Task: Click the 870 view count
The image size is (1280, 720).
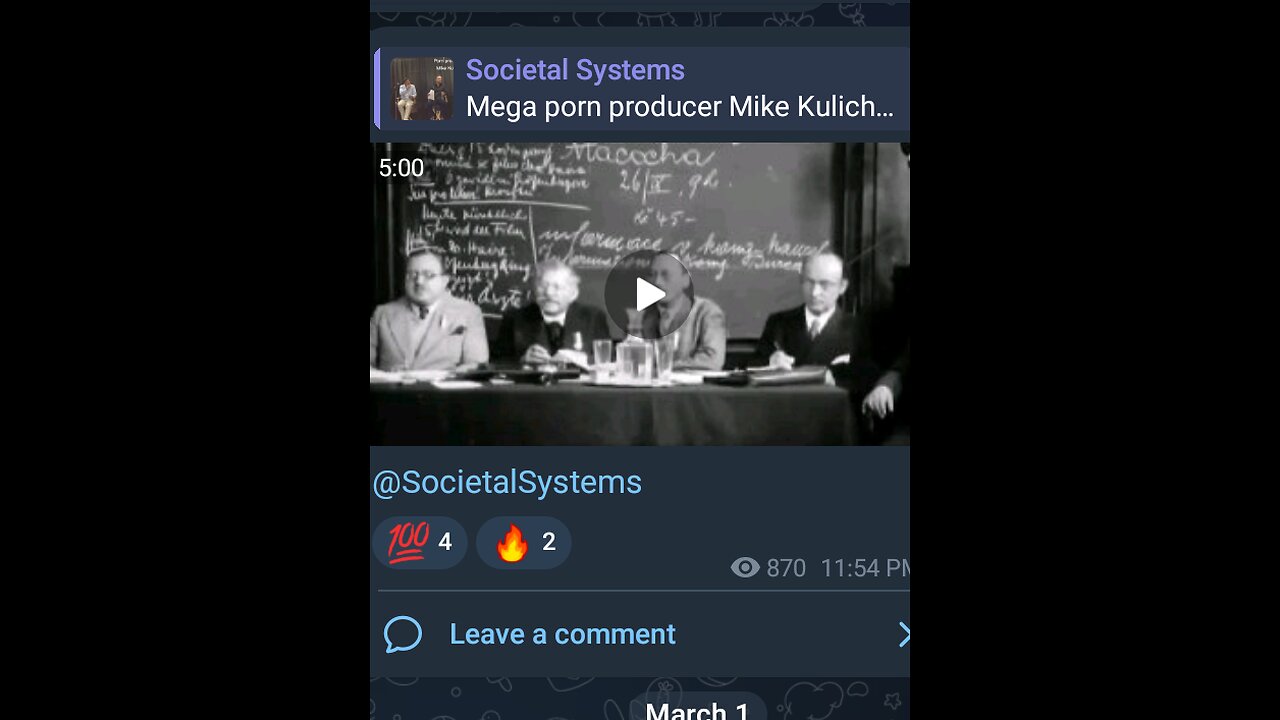Action: click(786, 568)
